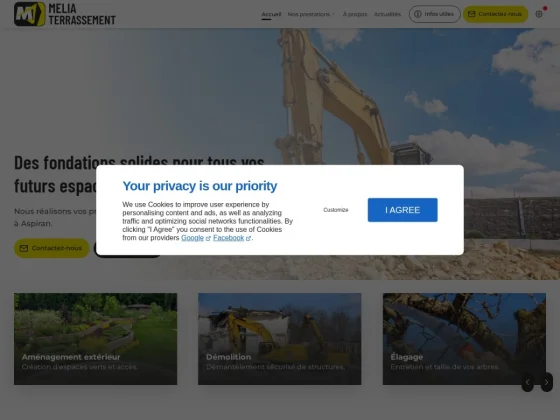Follow the Google provider link
Screen dimensions: 560x420
click(192, 238)
